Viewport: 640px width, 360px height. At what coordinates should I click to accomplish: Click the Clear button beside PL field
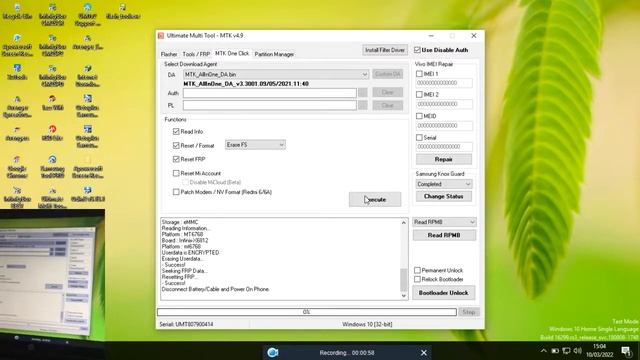tap(388, 105)
